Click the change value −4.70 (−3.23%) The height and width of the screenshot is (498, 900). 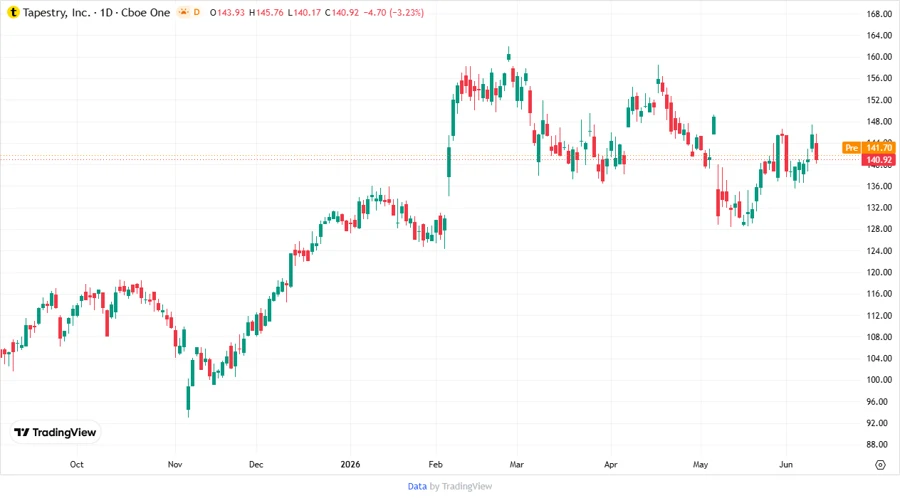pos(394,13)
